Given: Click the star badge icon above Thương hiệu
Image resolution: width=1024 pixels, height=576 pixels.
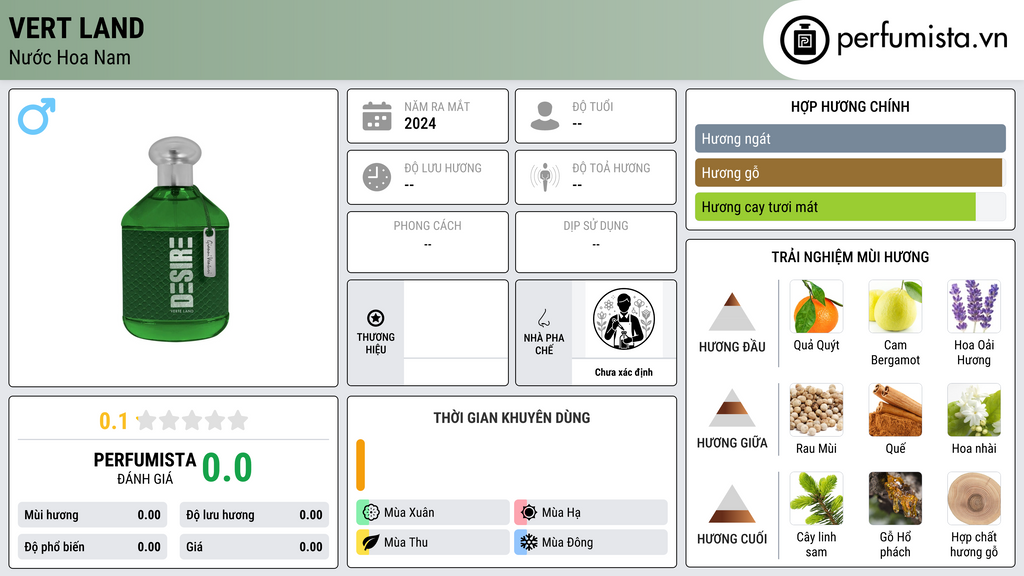Looking at the screenshot, I should [376, 318].
